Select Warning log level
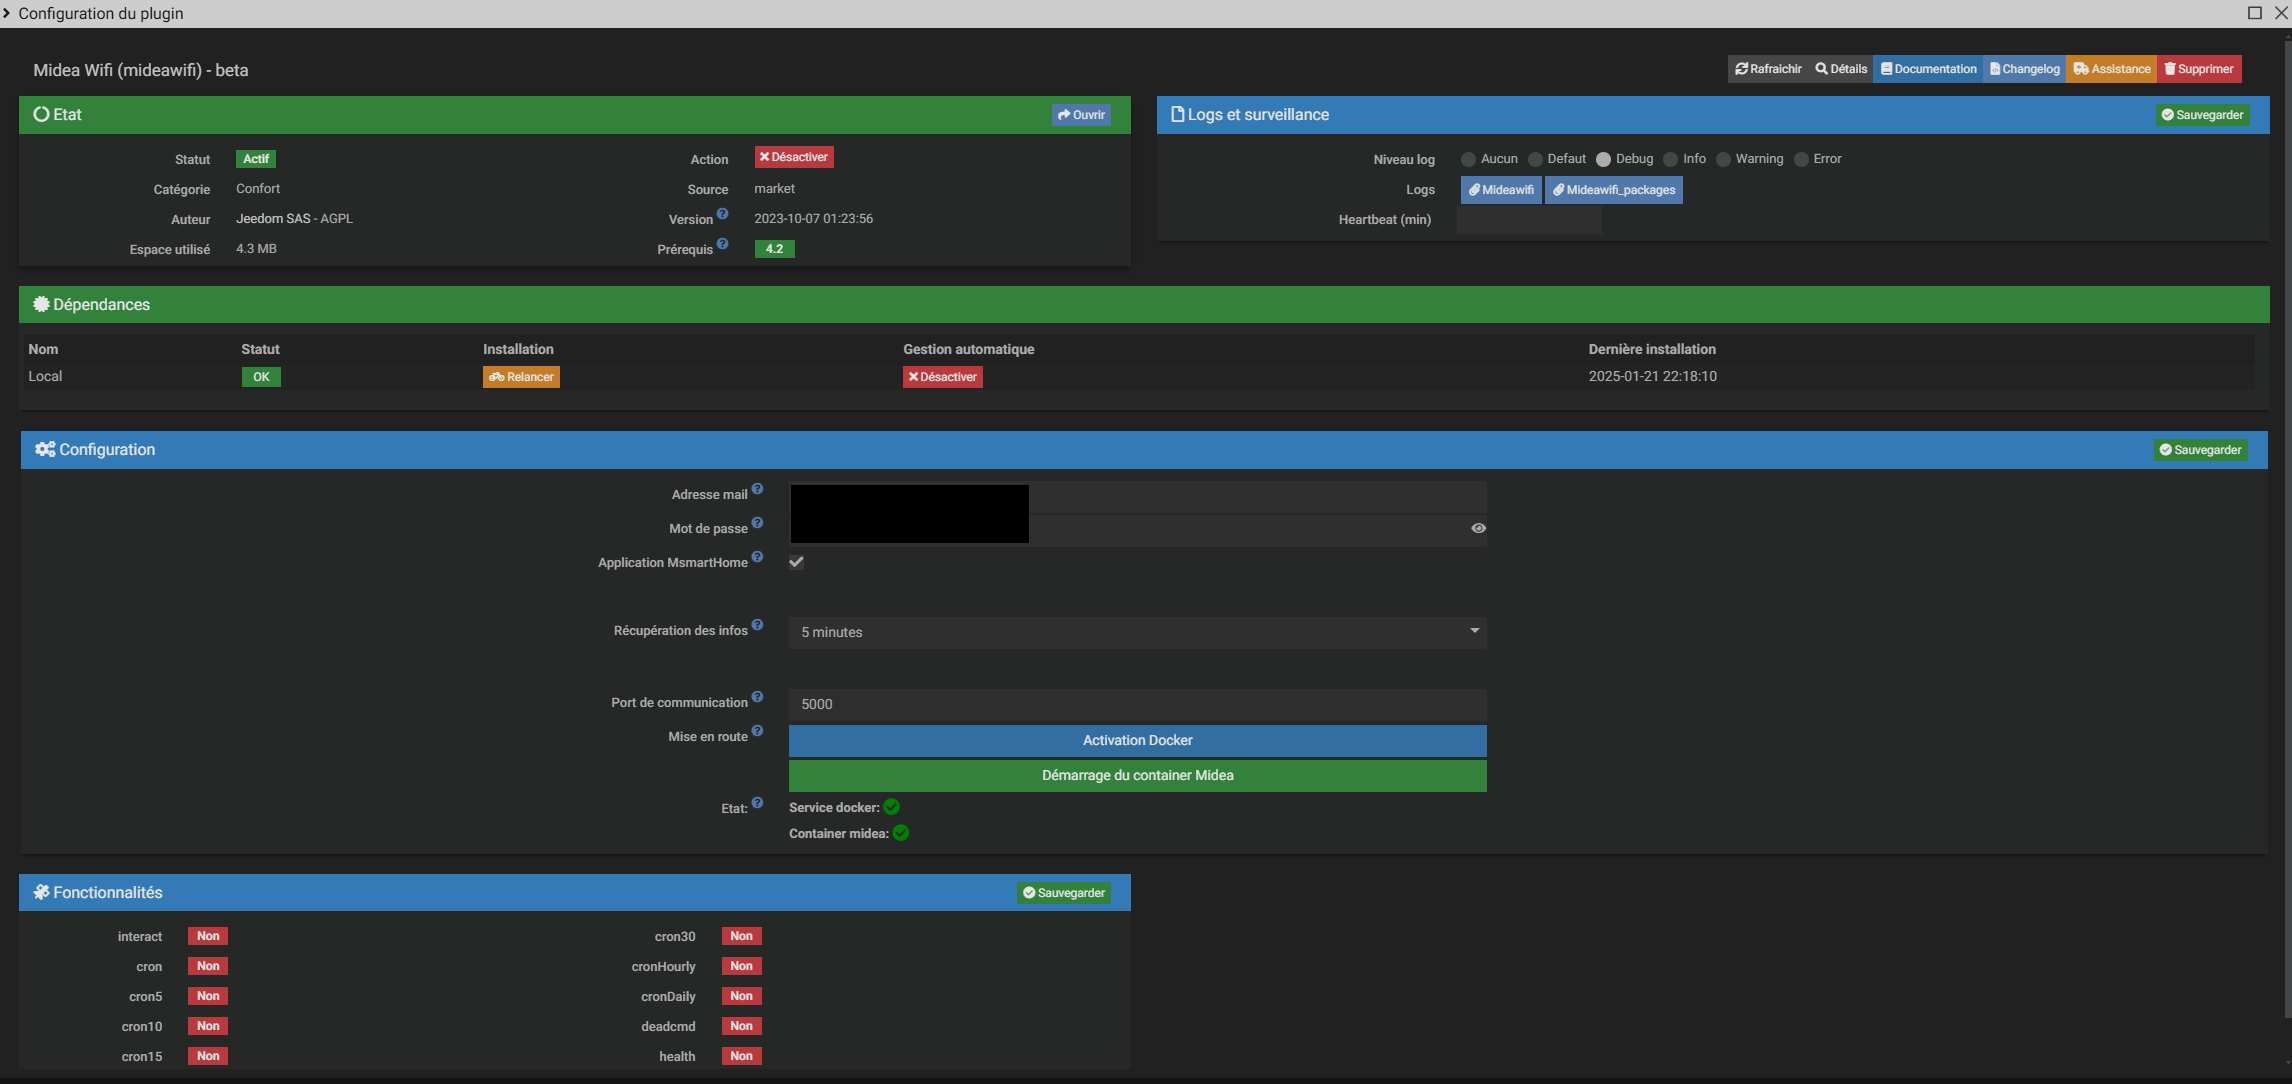The height and width of the screenshot is (1084, 2292). [1723, 160]
